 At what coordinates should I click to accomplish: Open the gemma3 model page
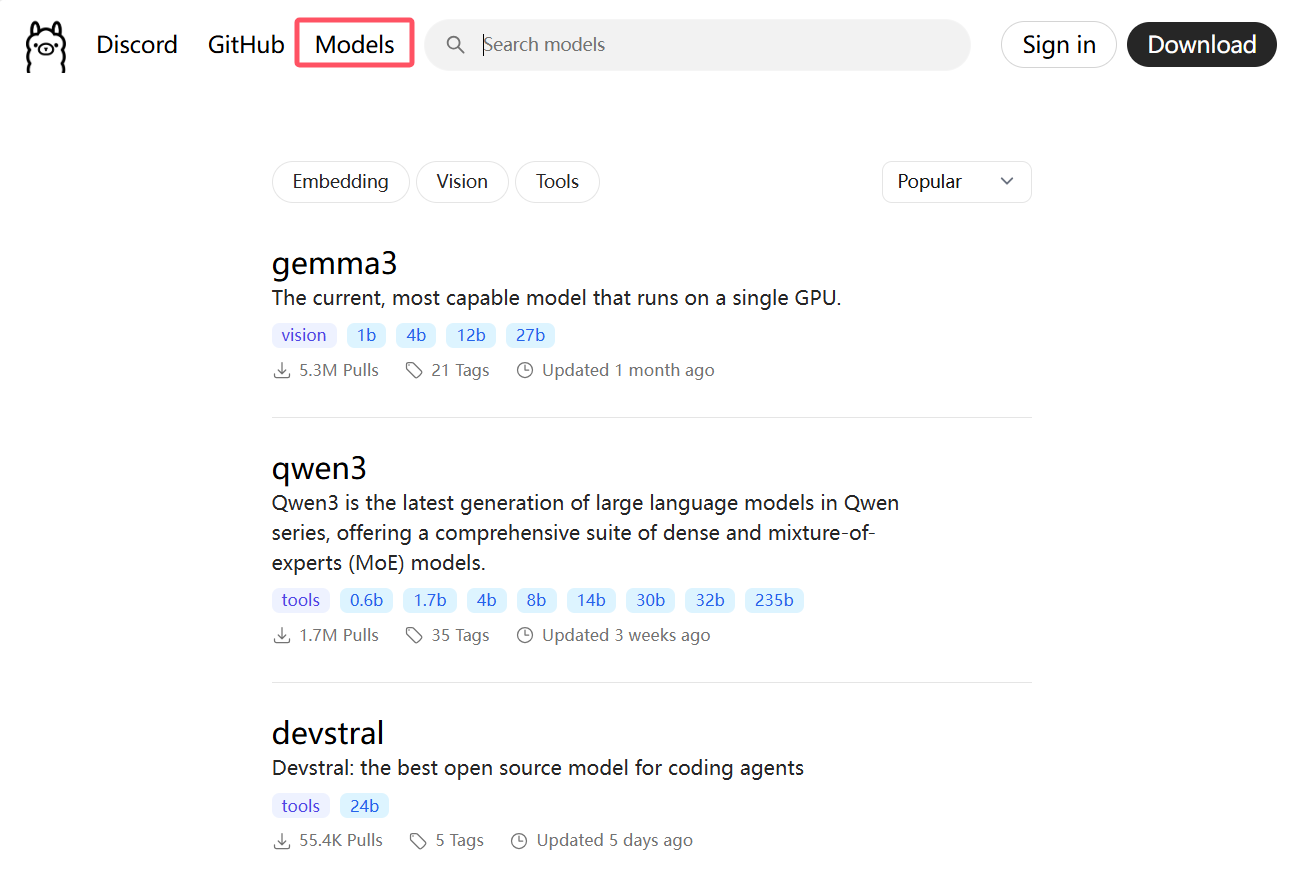coord(335,264)
